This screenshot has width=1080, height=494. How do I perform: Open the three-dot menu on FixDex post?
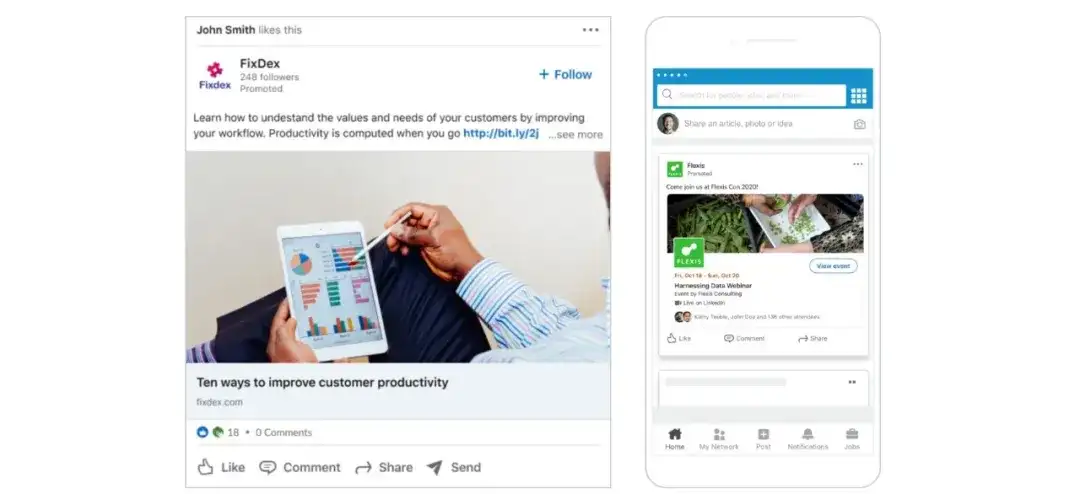[x=590, y=30]
